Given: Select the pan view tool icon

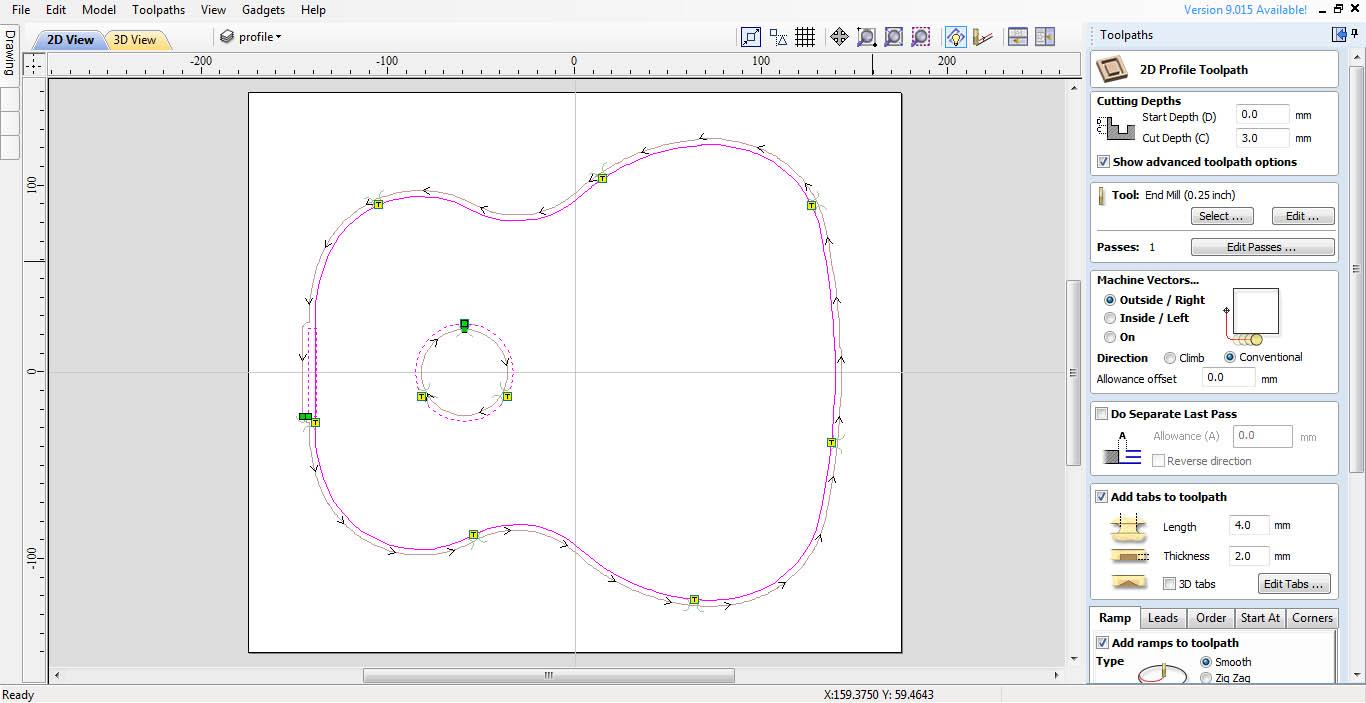Looking at the screenshot, I should point(839,37).
